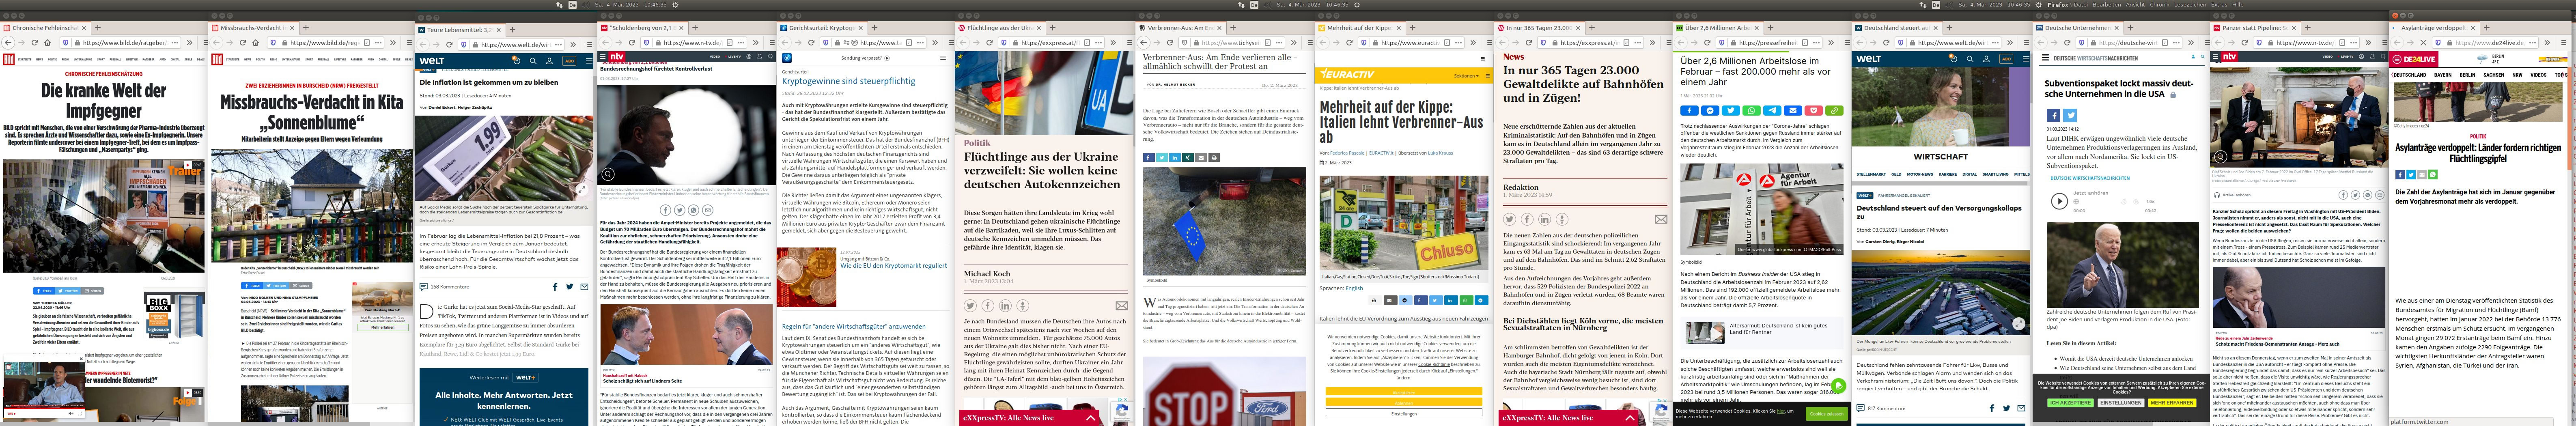The width and height of the screenshot is (2576, 426).
Task: Open Sektionen dropdown on Euractiv header
Action: click(x=1466, y=75)
